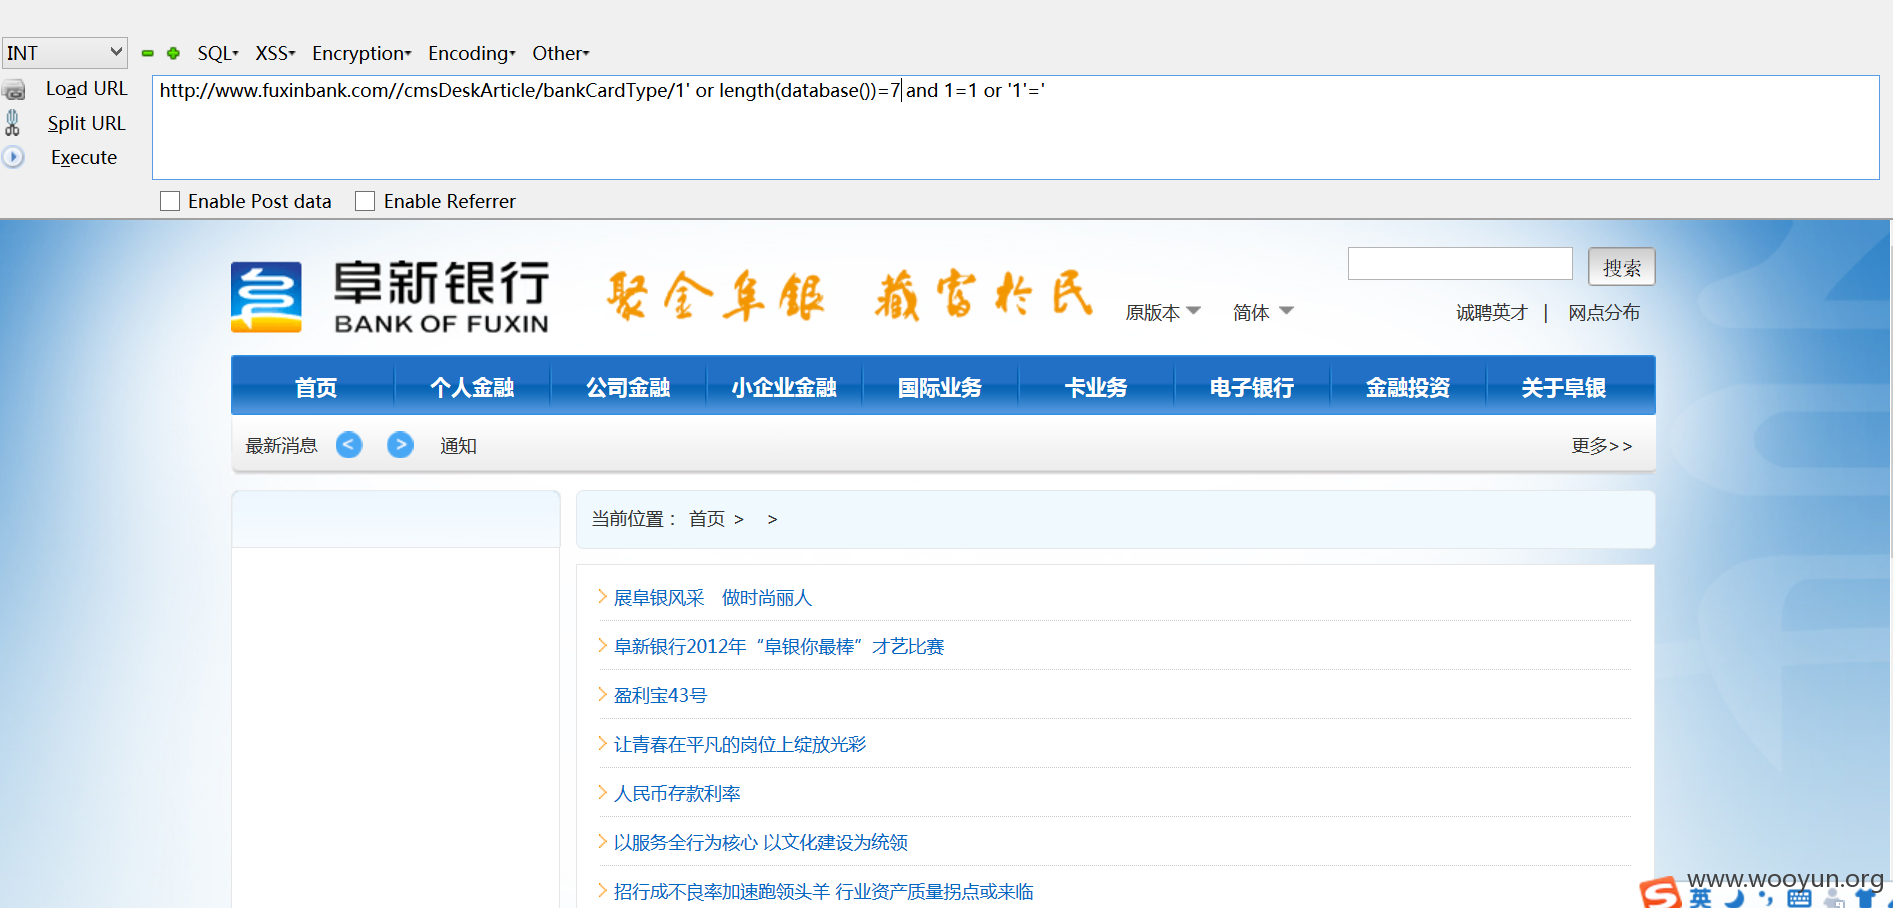Screen dimensions: 1893x908
Task: Open the 国际业务 navigation tab
Action: [940, 386]
